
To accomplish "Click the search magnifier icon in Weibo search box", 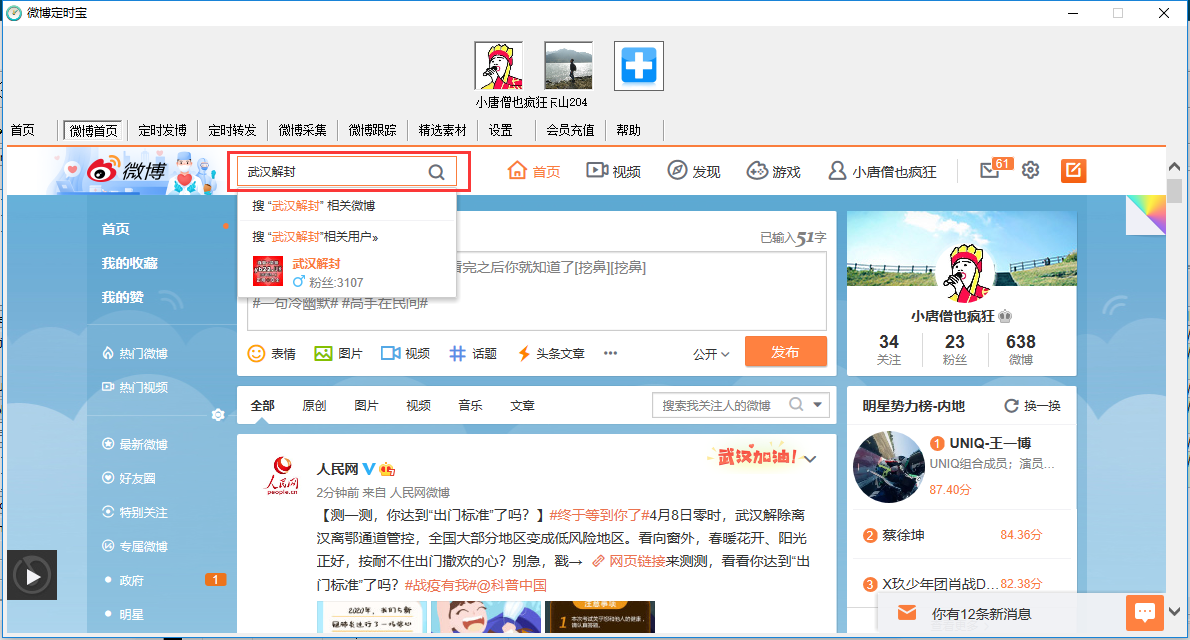I will (x=436, y=172).
